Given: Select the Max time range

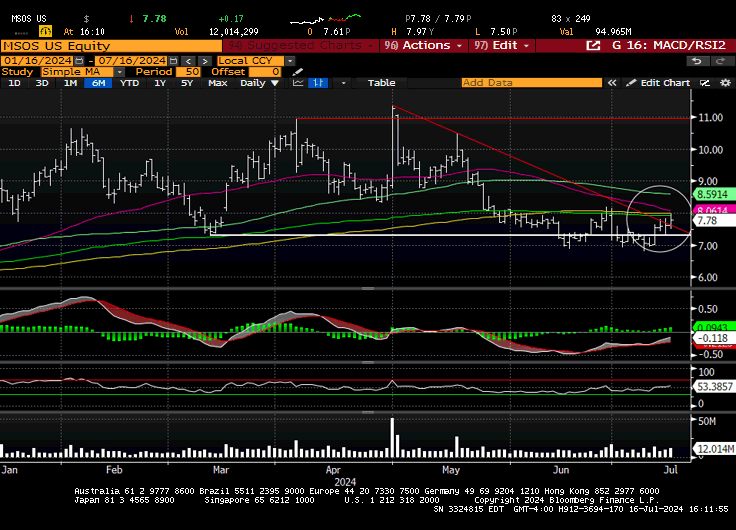Looking at the screenshot, I should pyautogui.click(x=217, y=83).
